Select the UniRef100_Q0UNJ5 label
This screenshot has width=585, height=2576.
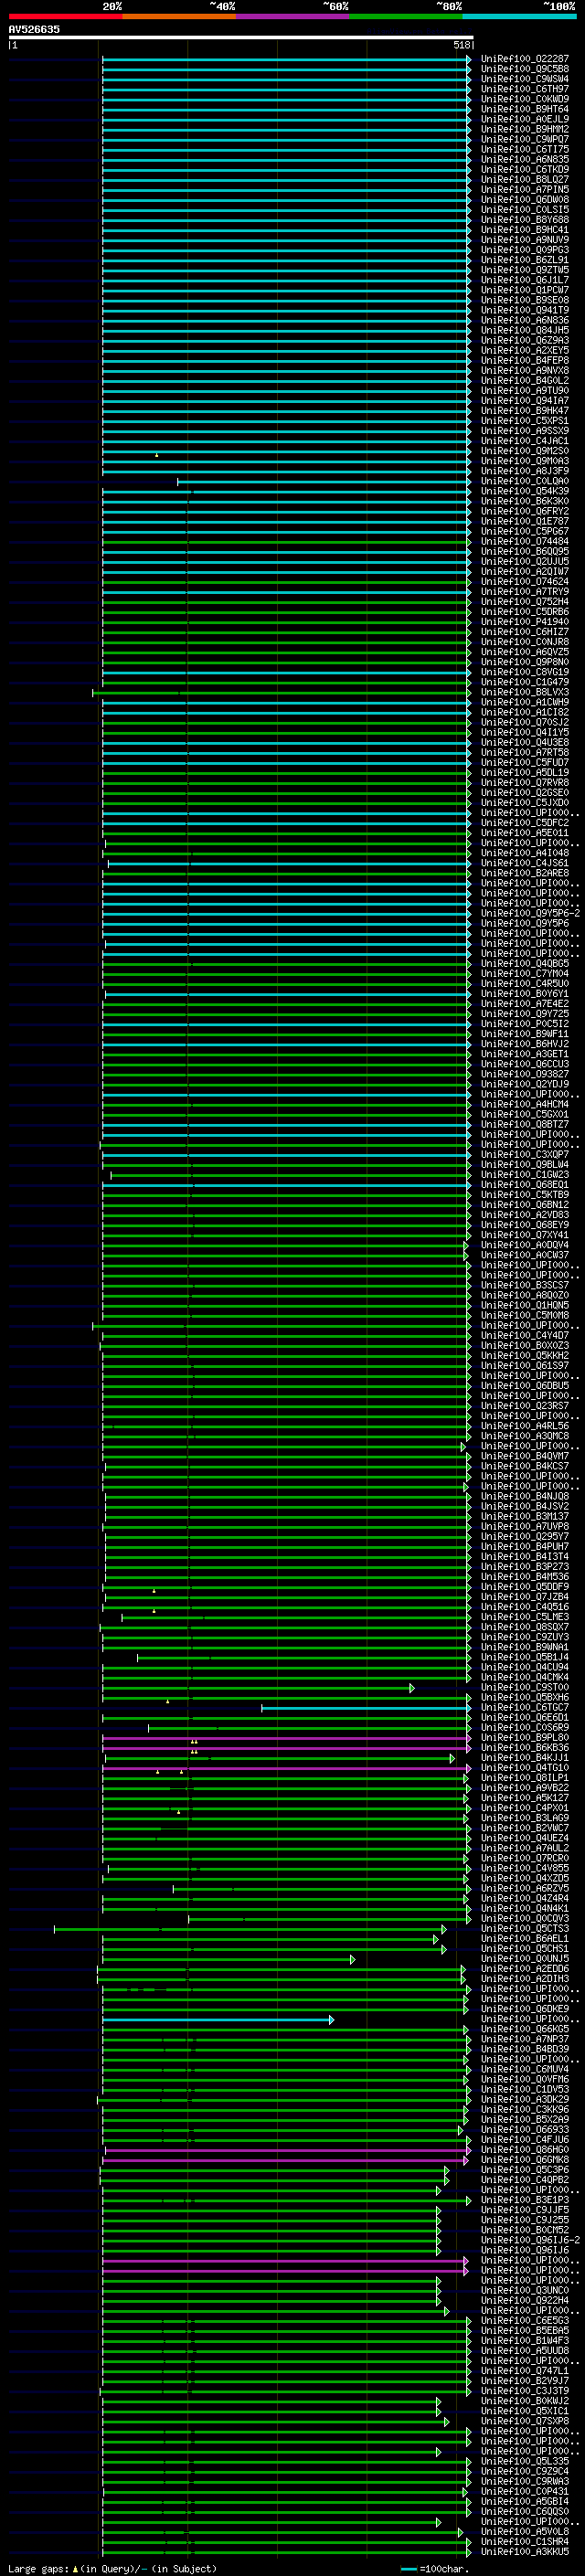click(524, 1959)
